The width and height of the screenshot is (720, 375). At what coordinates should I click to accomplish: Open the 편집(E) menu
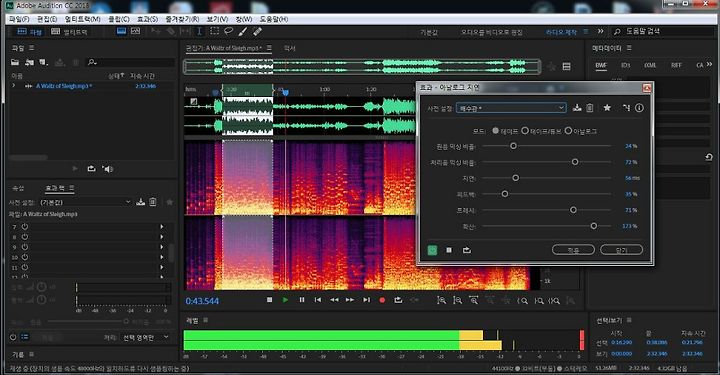coord(47,19)
